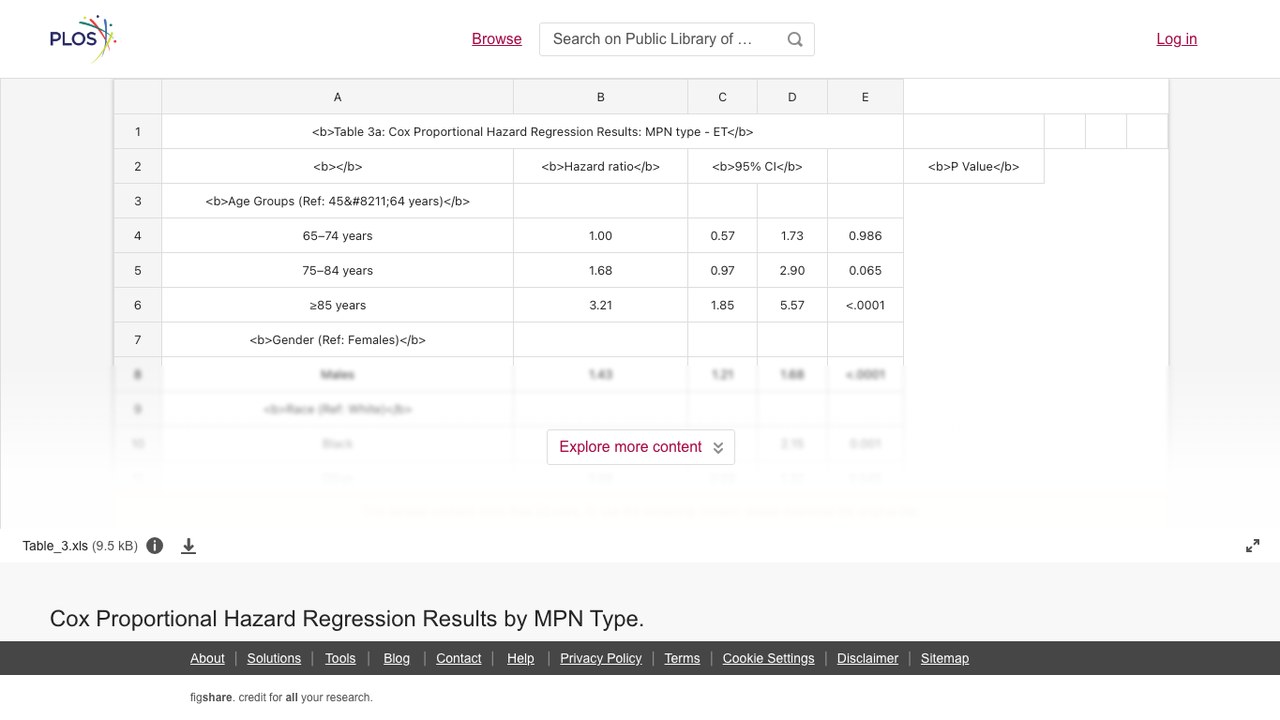Click P value 0.986
1280x720 pixels.
point(865,236)
